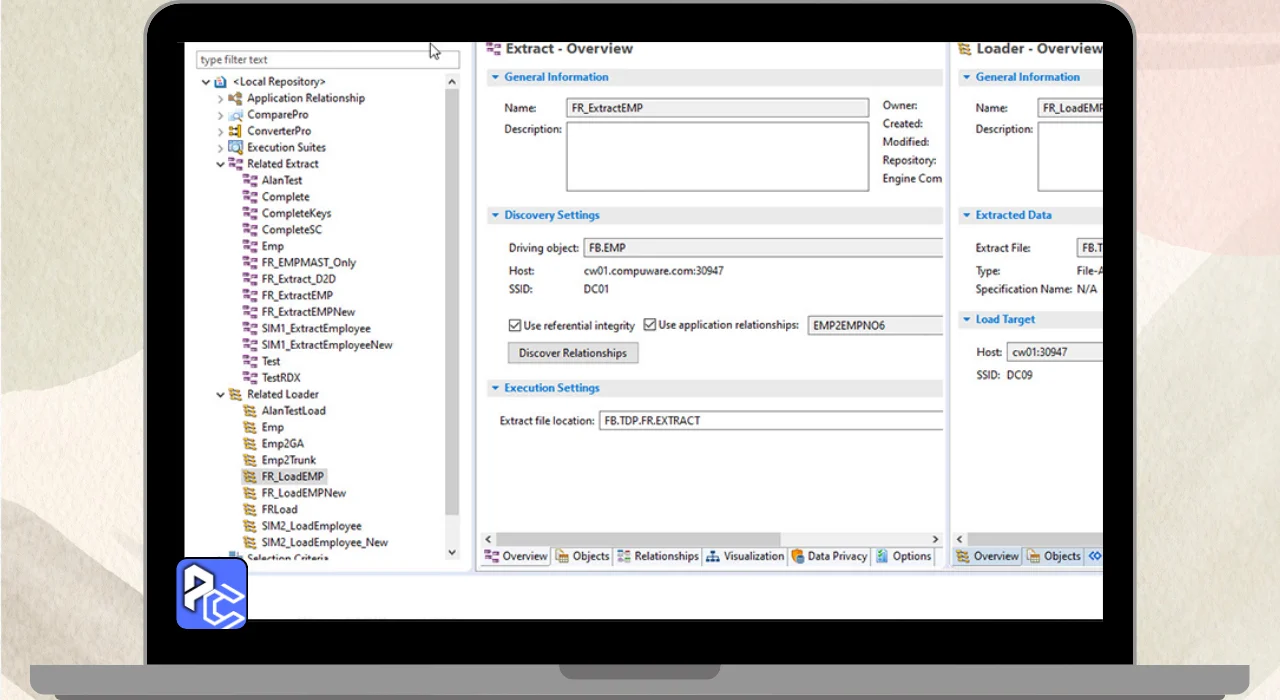Collapse the Discovery Settings section
The width and height of the screenshot is (1280, 700).
coord(495,216)
